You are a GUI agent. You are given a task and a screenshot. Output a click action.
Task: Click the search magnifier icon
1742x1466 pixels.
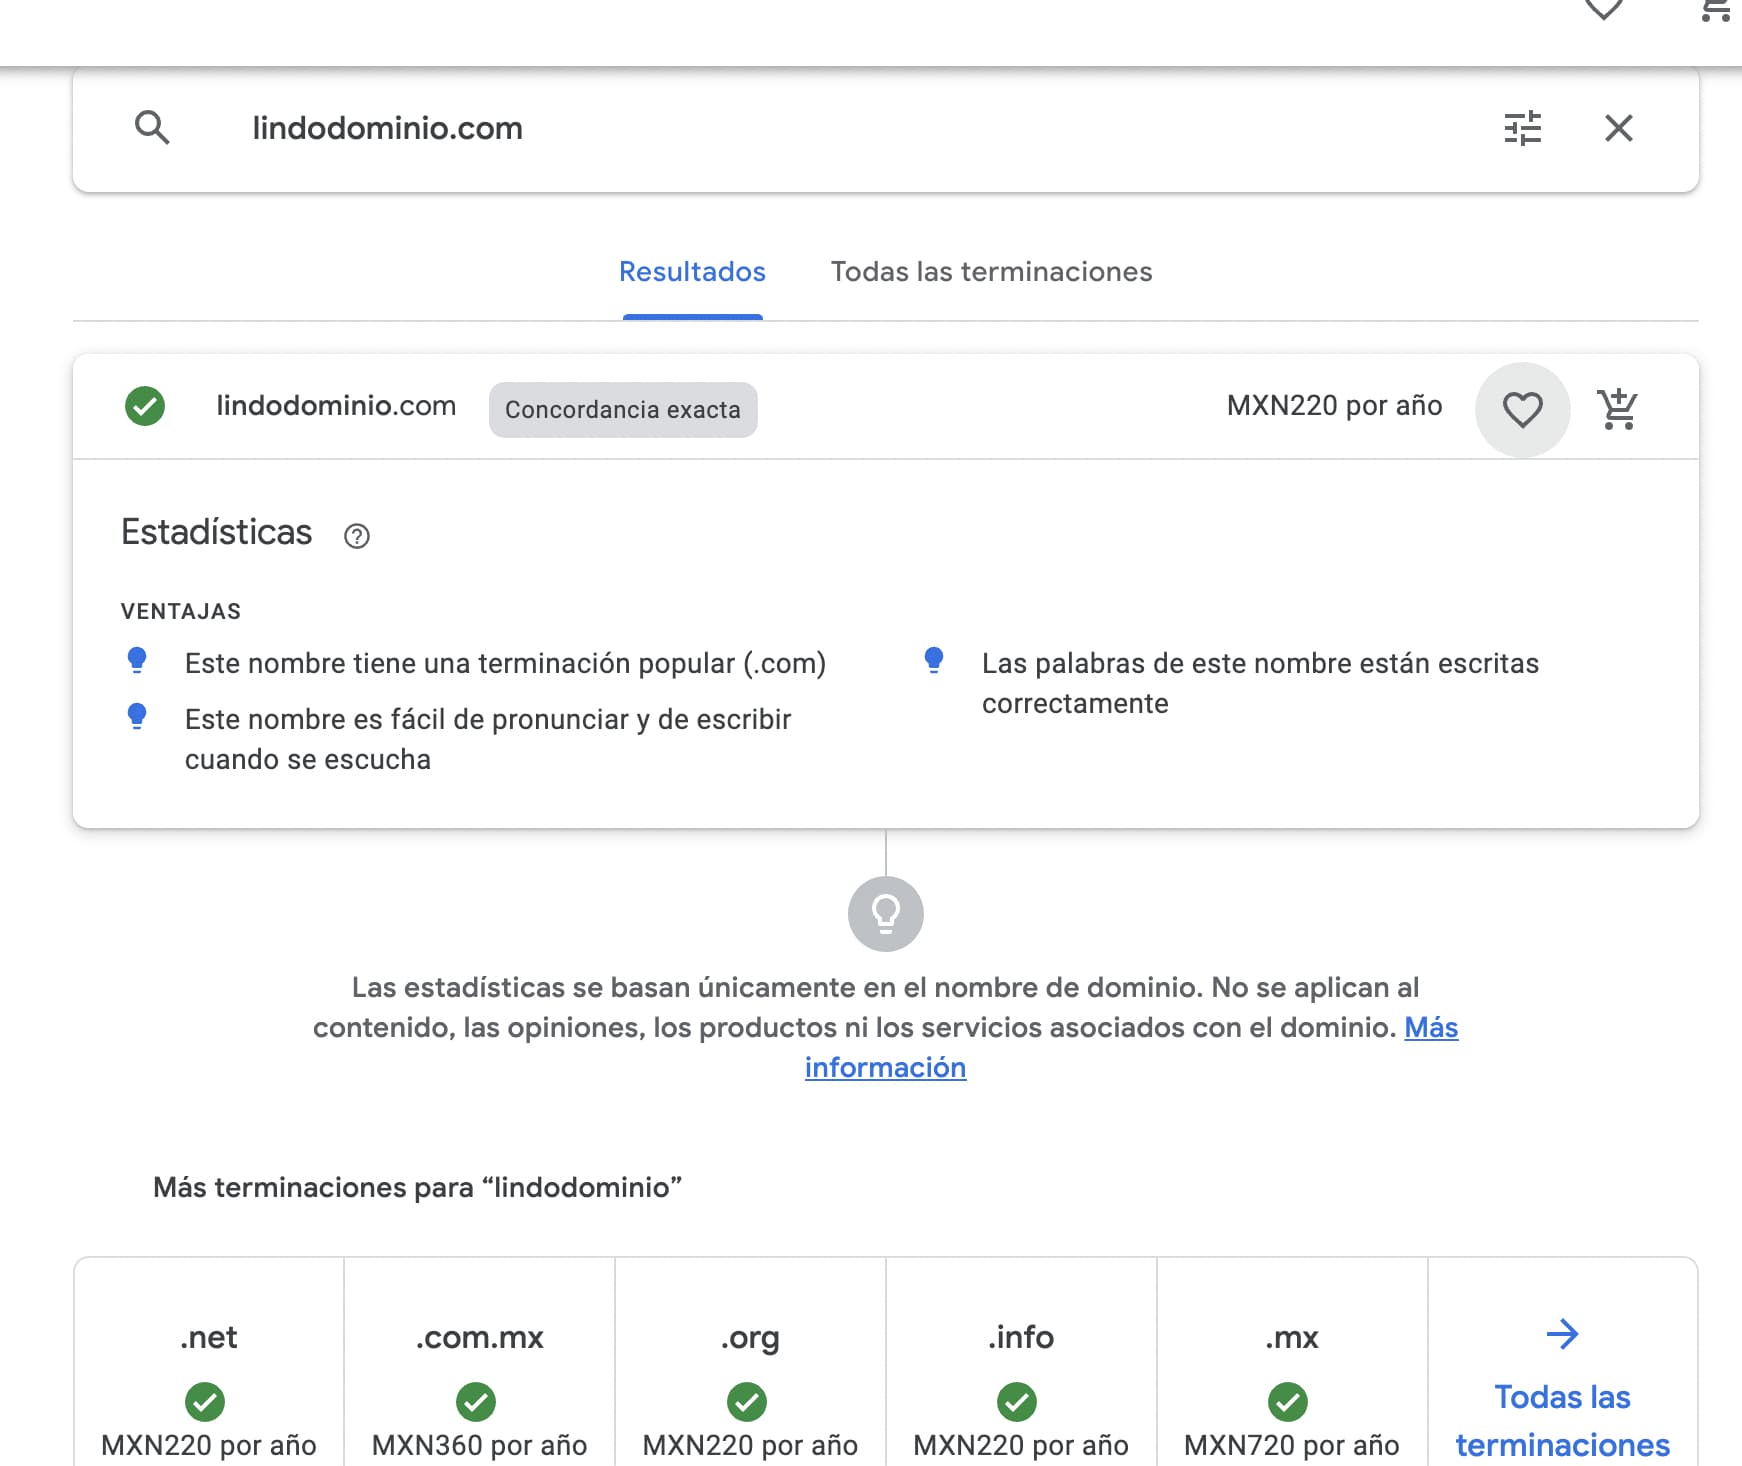click(154, 128)
